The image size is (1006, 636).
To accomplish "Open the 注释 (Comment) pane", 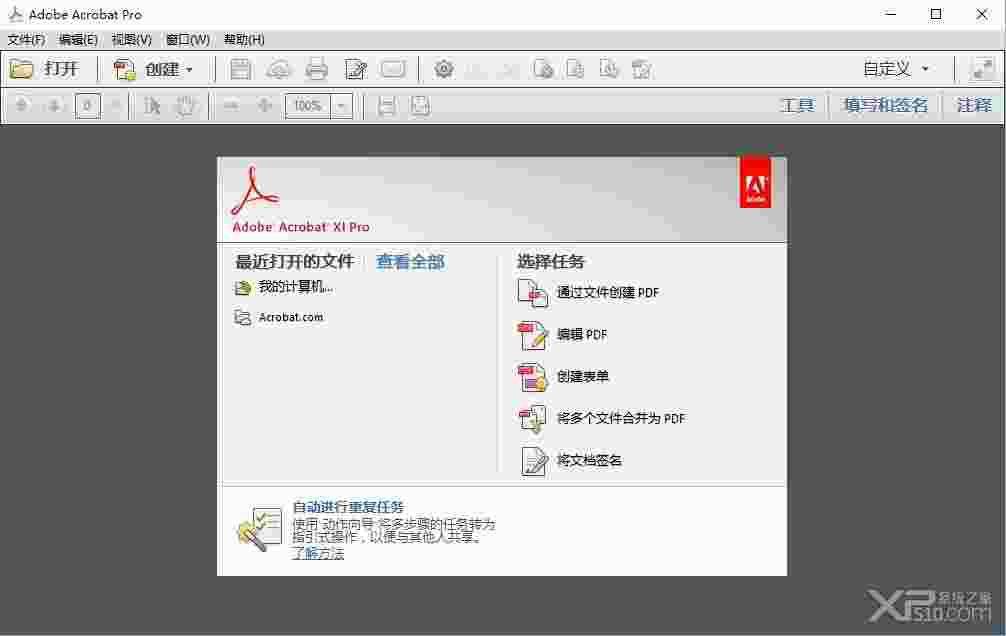I will [x=974, y=105].
